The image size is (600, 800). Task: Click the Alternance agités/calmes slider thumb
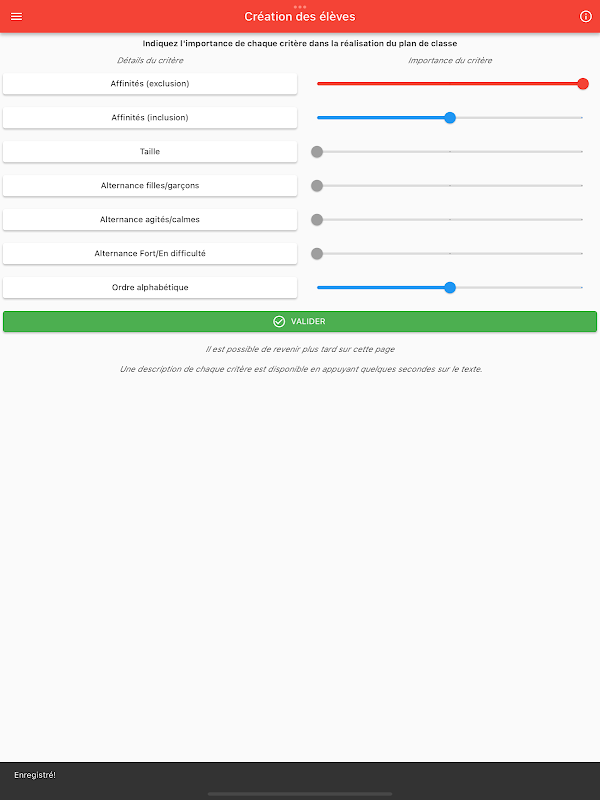317,219
